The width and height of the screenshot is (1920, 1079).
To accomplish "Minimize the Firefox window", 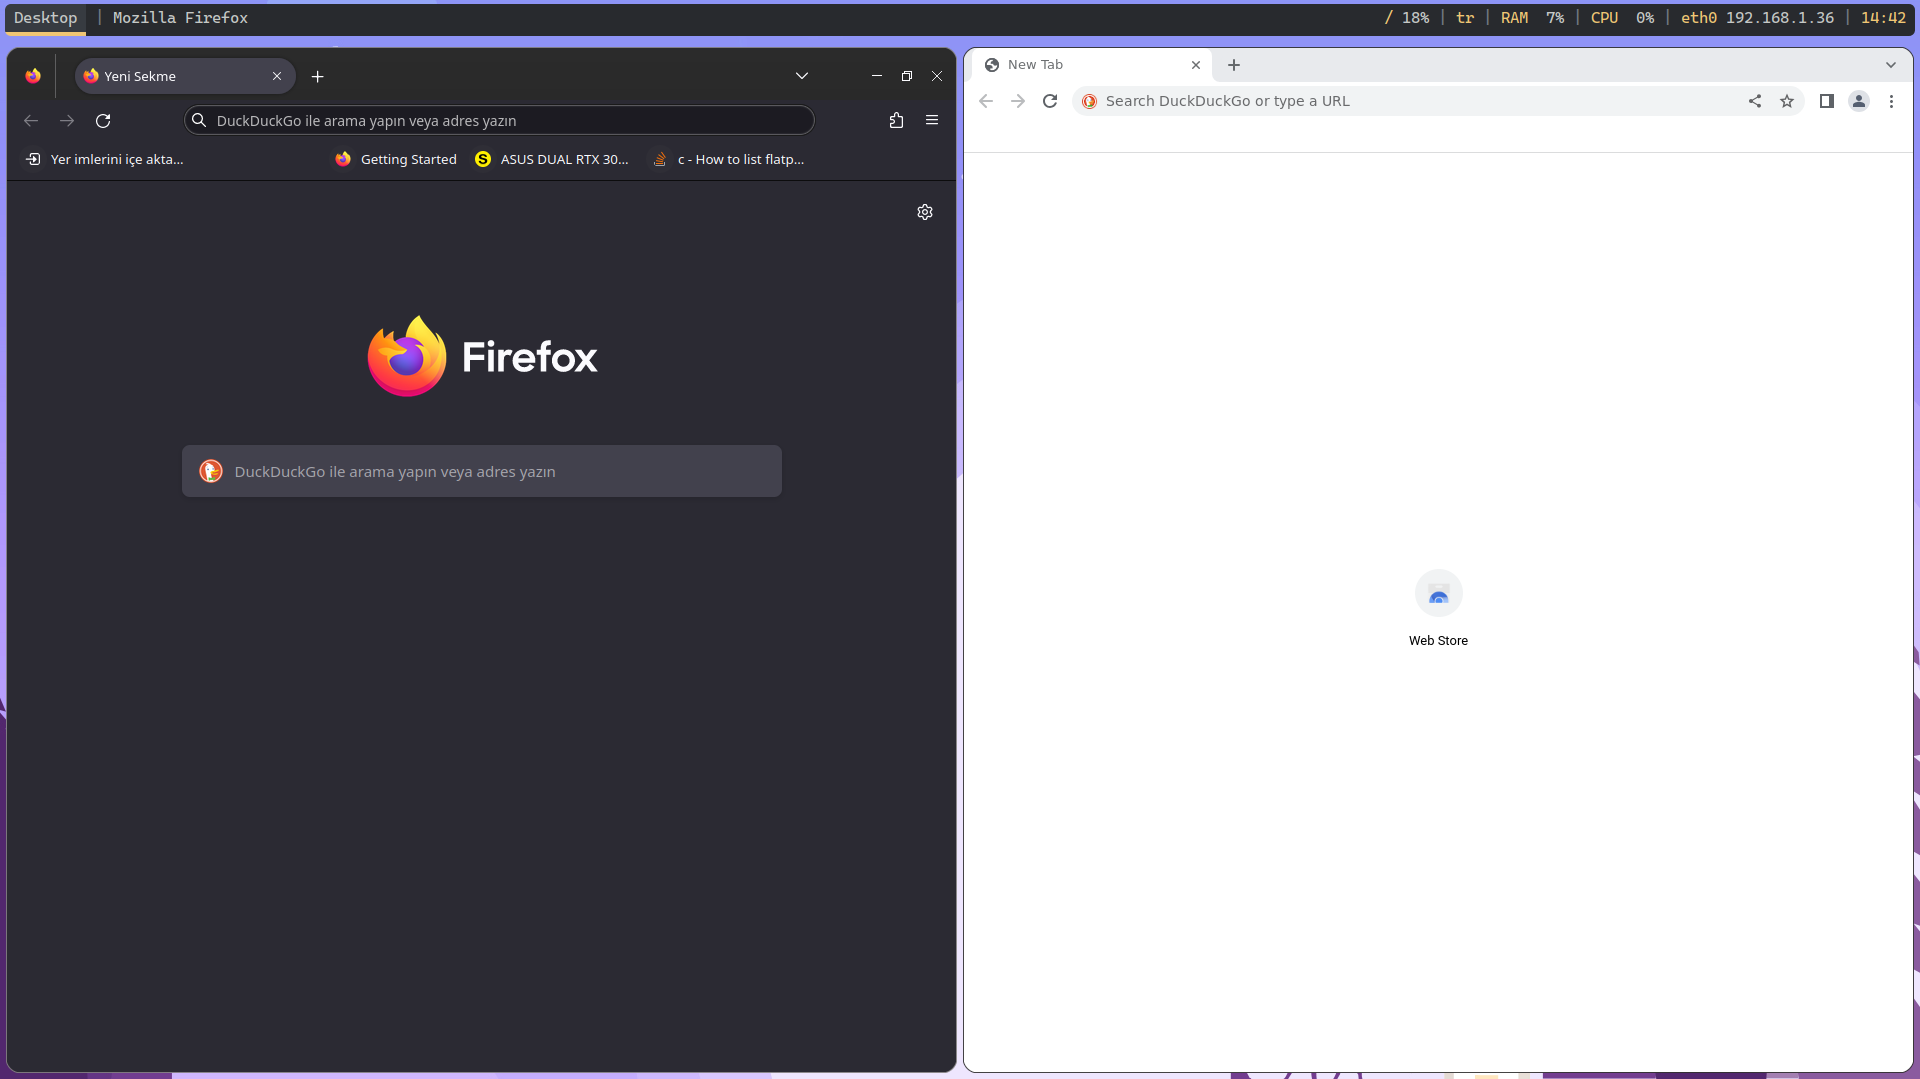I will point(877,76).
